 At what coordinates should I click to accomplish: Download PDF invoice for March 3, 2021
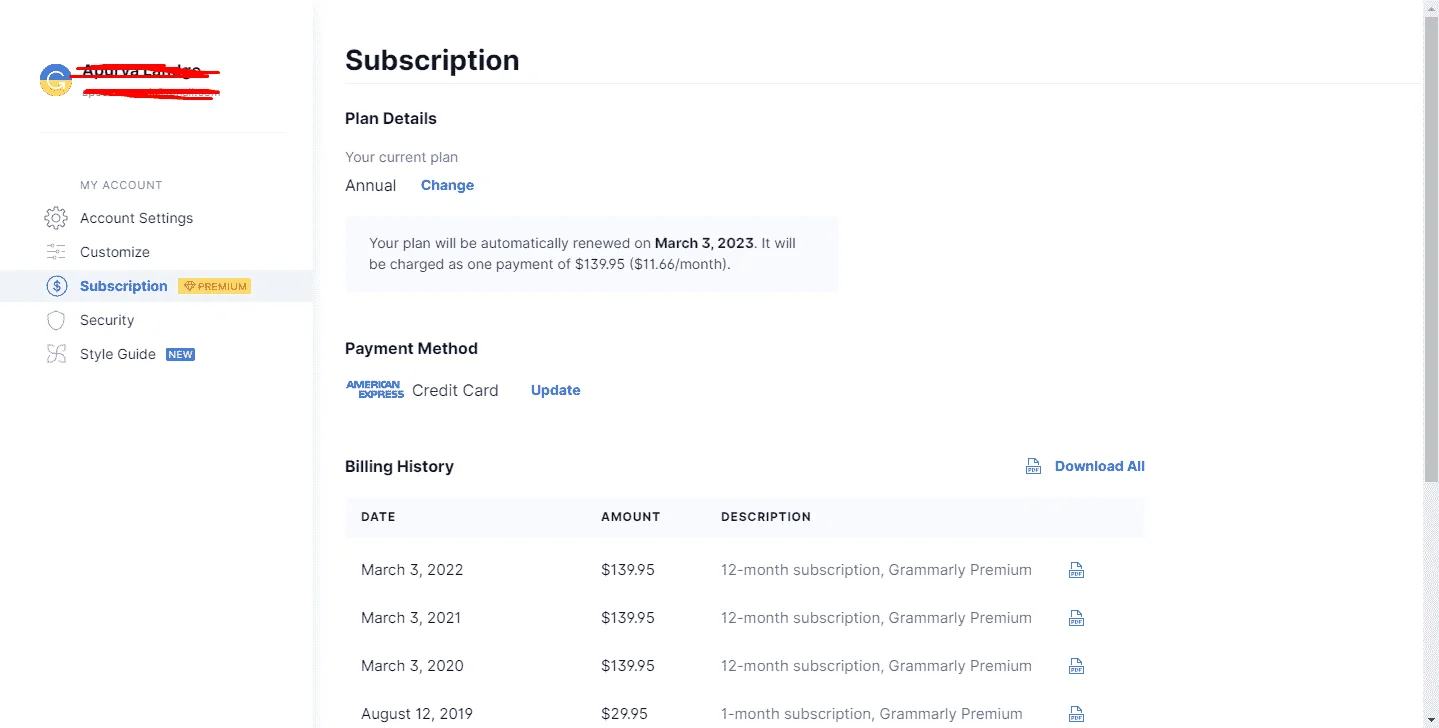click(x=1076, y=618)
